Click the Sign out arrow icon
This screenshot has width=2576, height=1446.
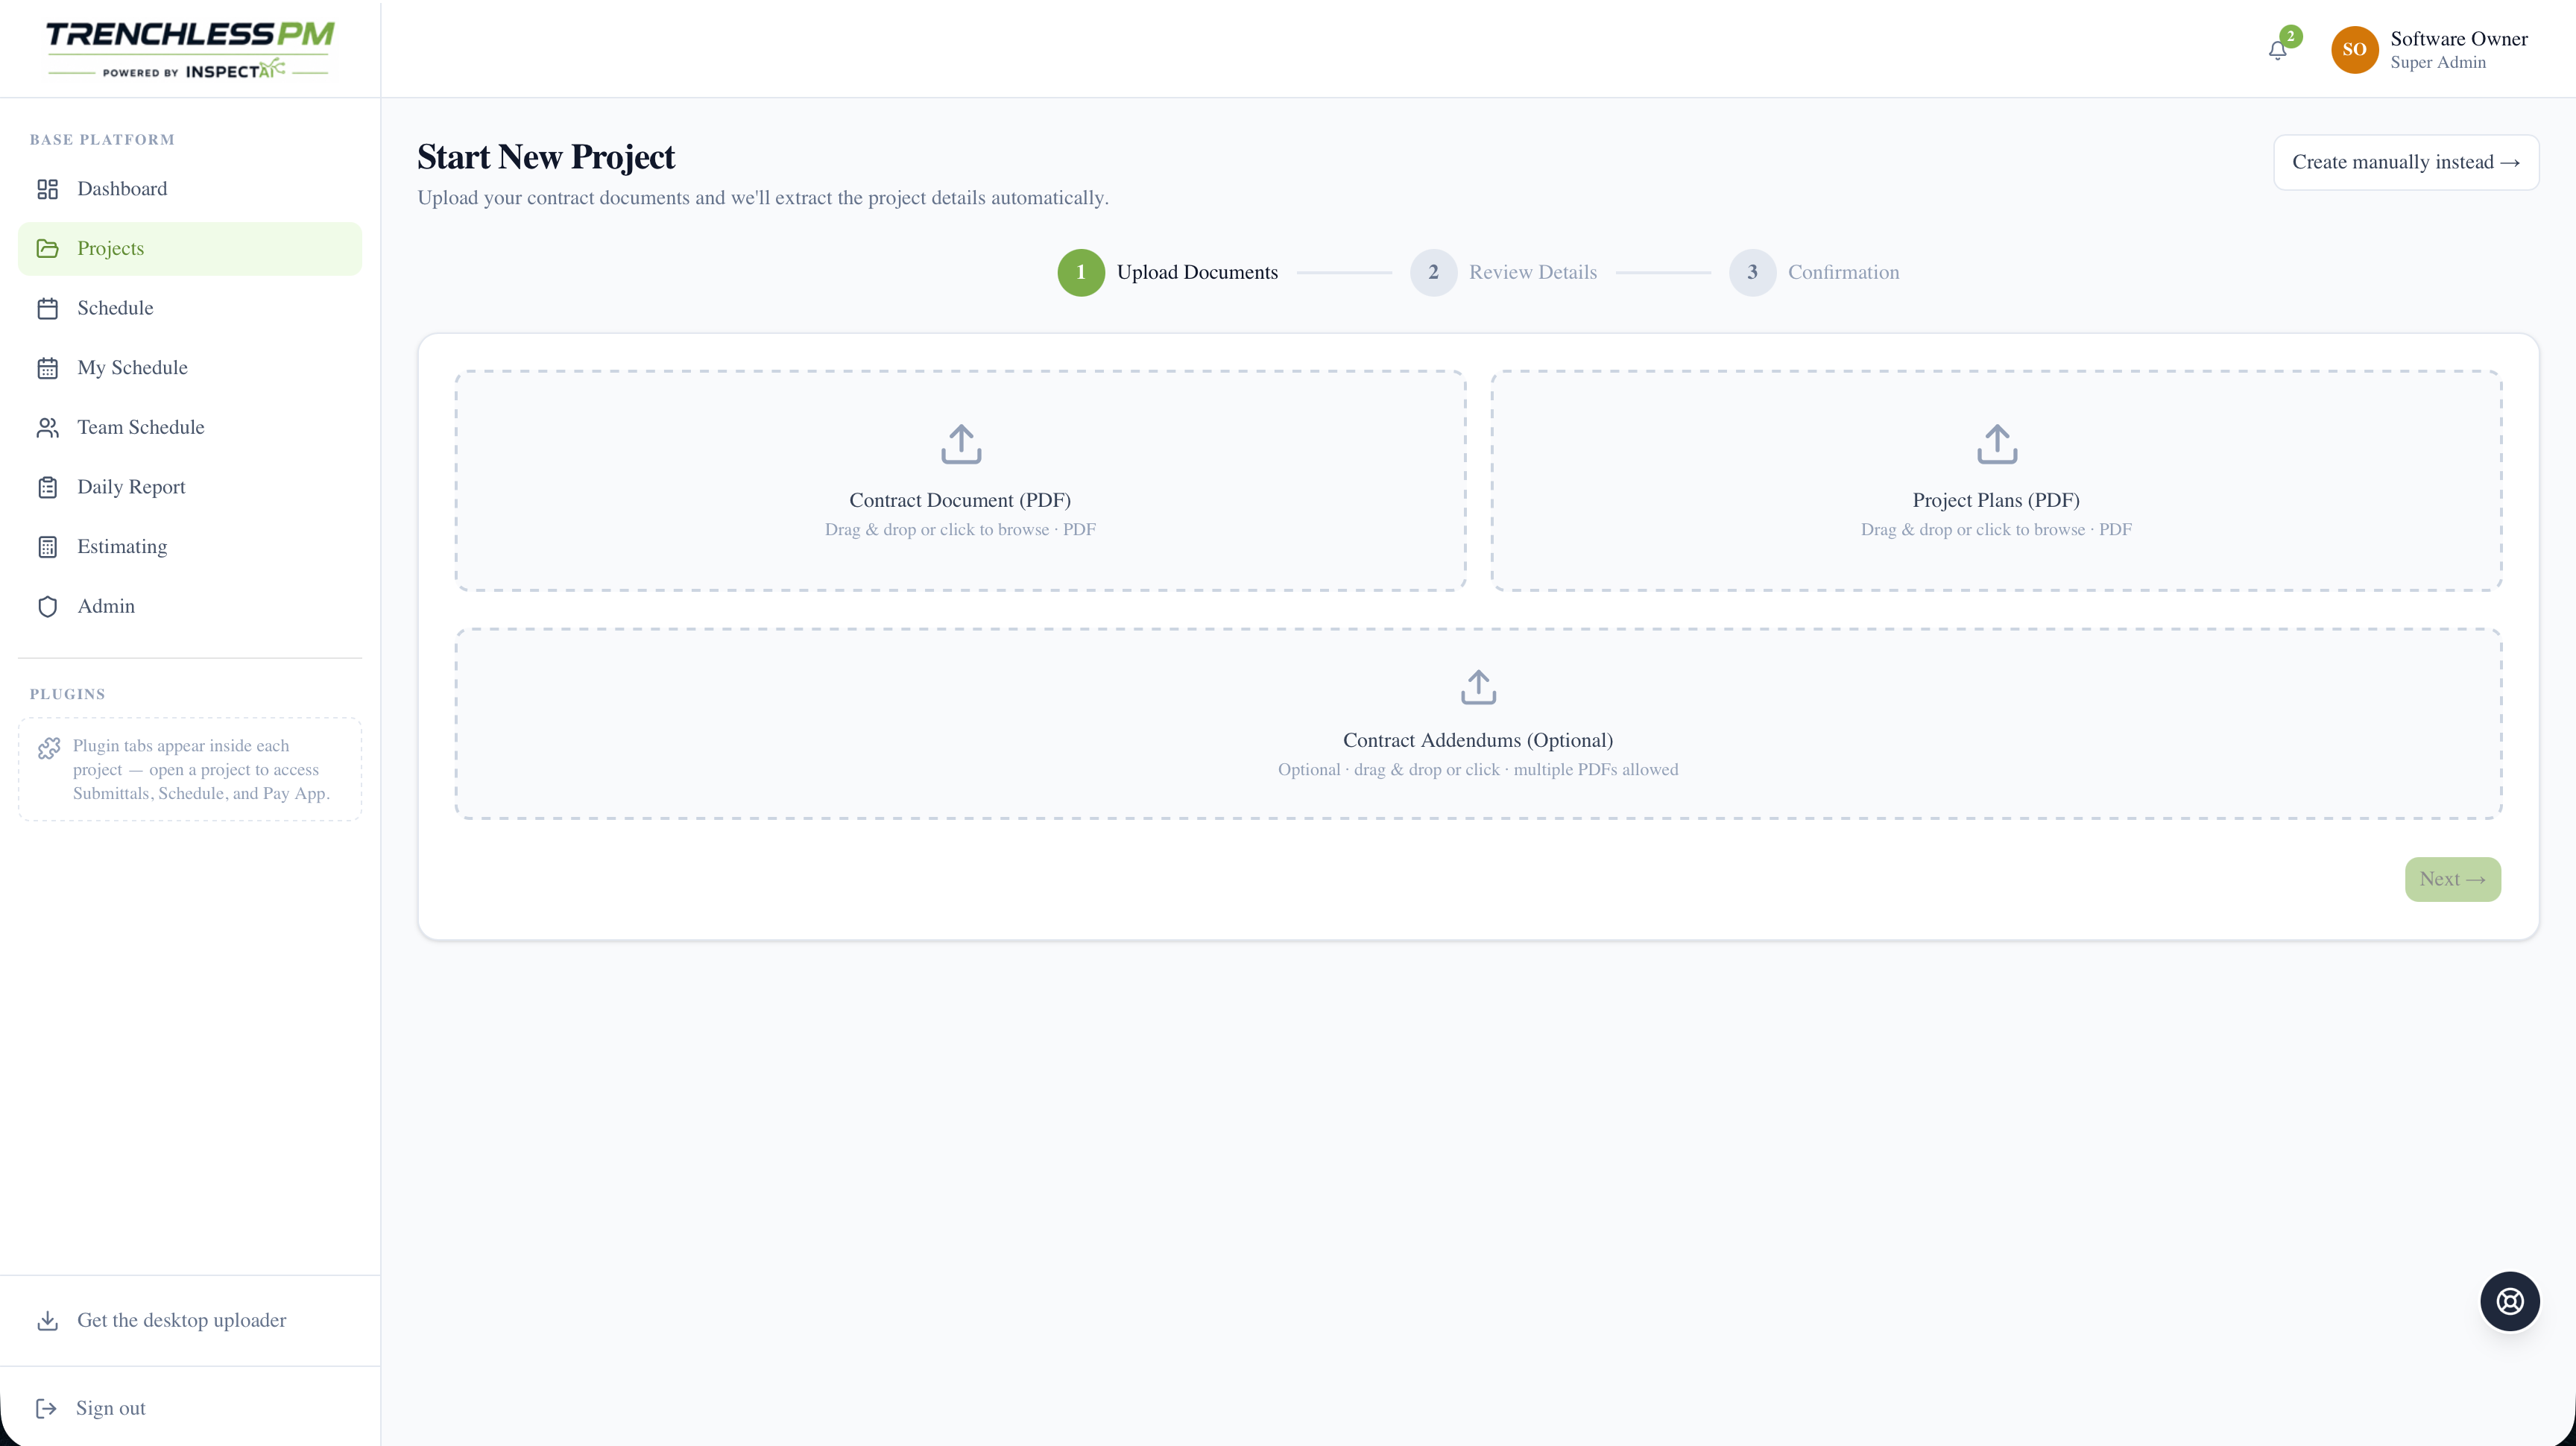pyautogui.click(x=46, y=1408)
